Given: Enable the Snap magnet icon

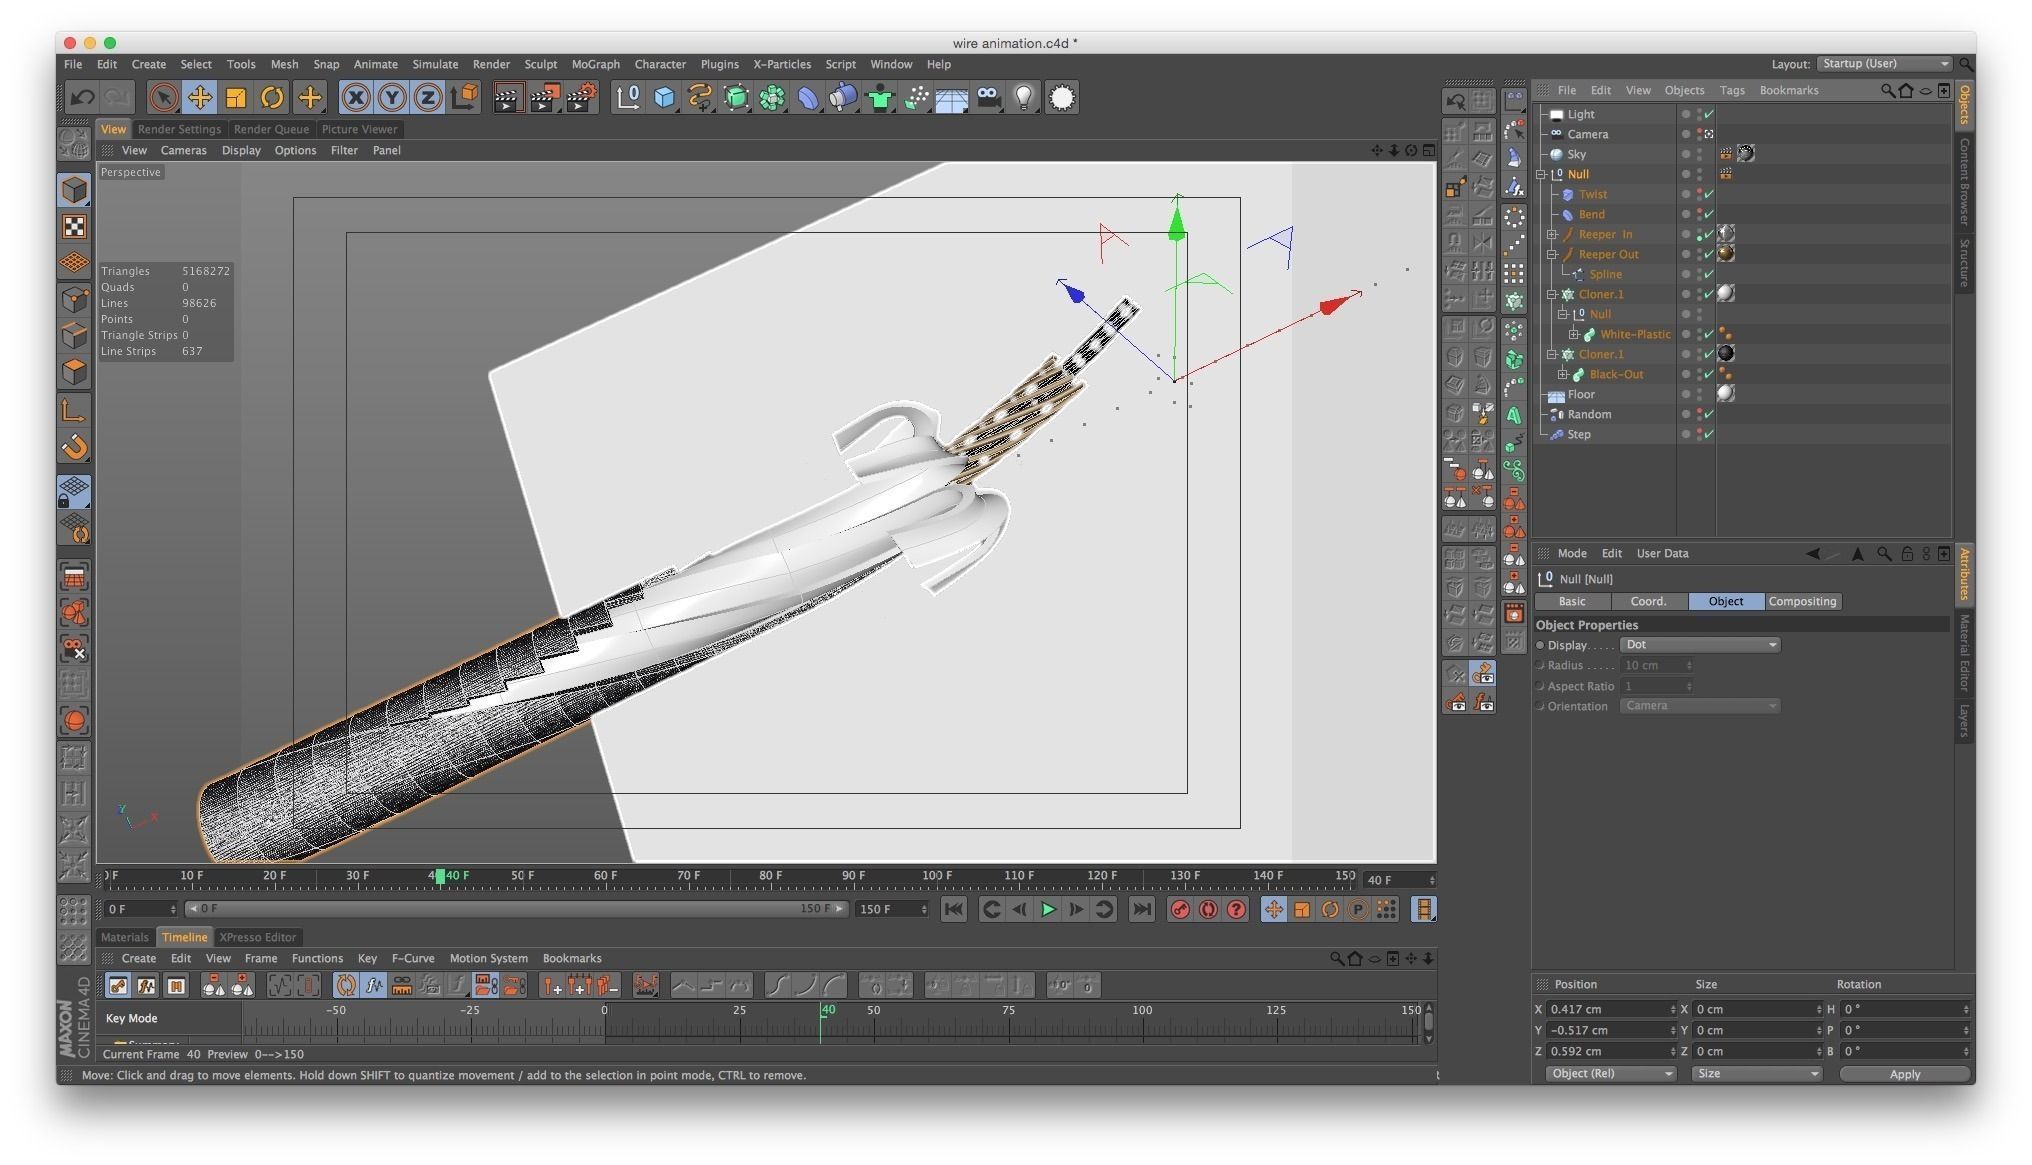Looking at the screenshot, I should 74,447.
